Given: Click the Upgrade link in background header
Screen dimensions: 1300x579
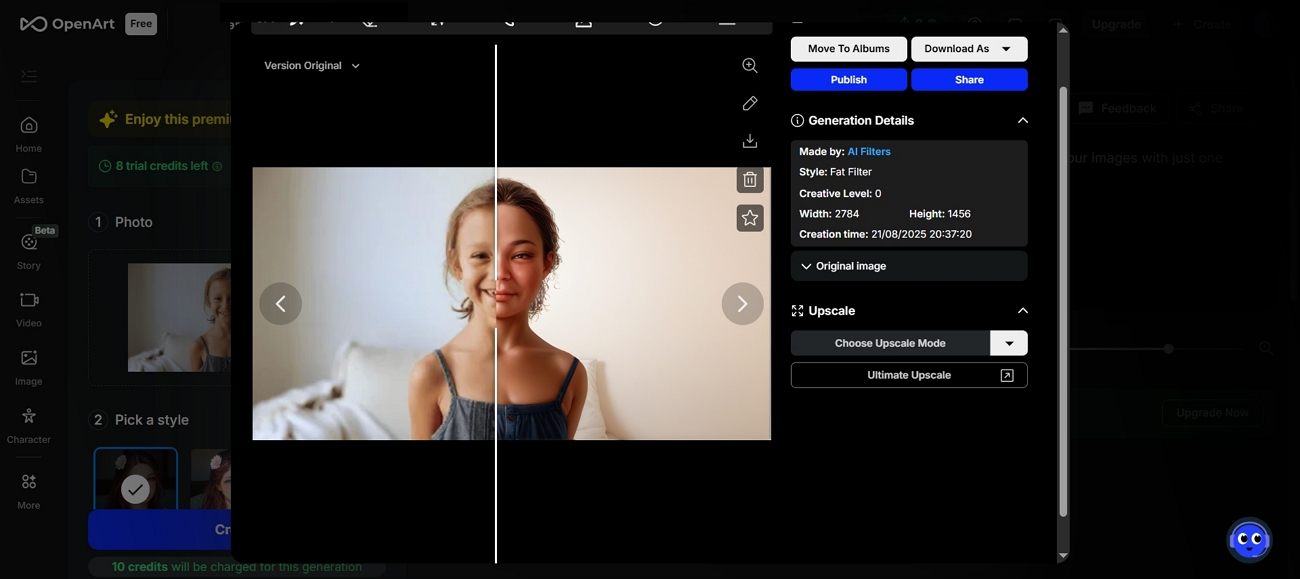Looking at the screenshot, I should [1116, 24].
